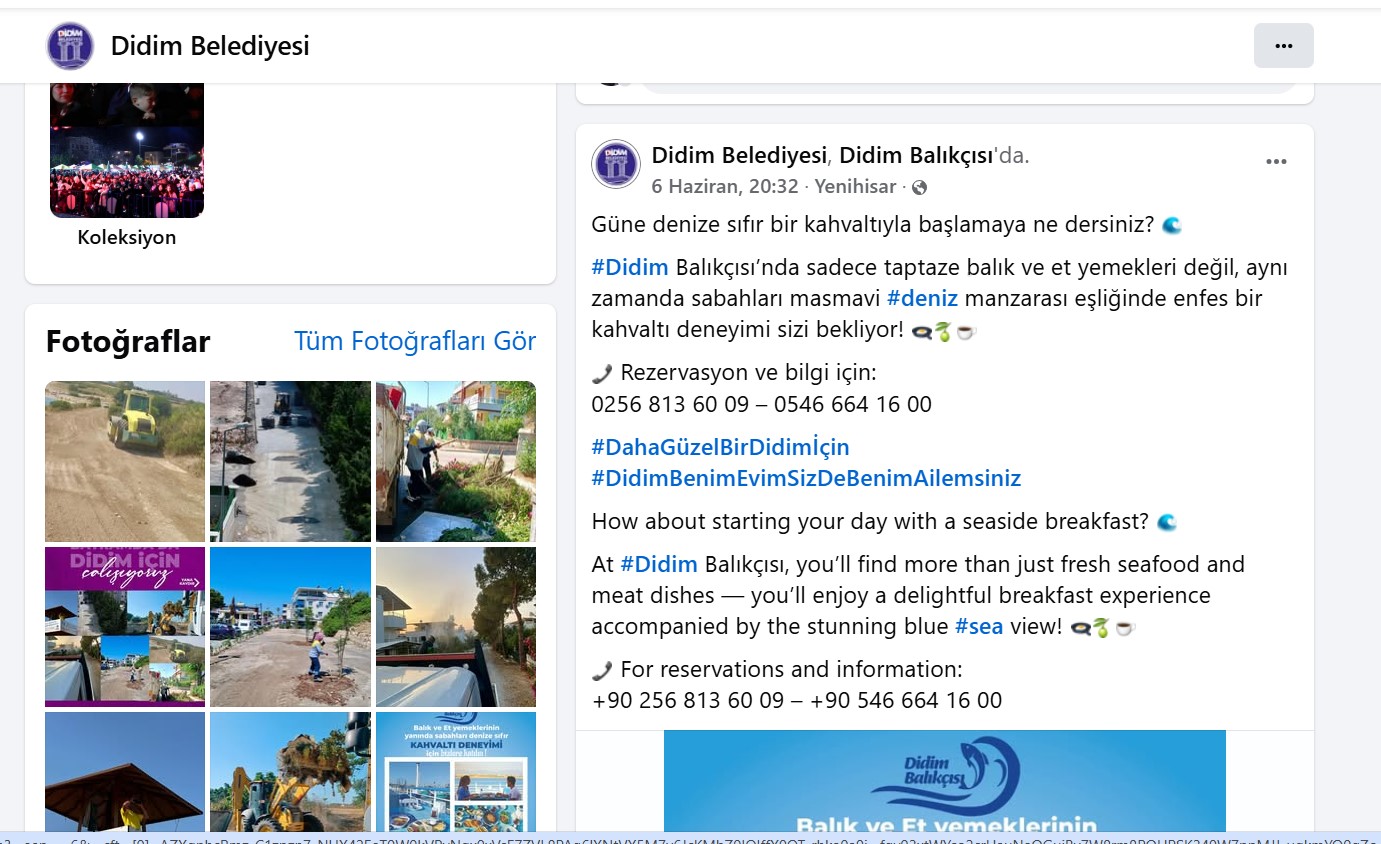Open the #Didim hashtag in English paragraph
This screenshot has height=844, width=1381.
point(659,564)
